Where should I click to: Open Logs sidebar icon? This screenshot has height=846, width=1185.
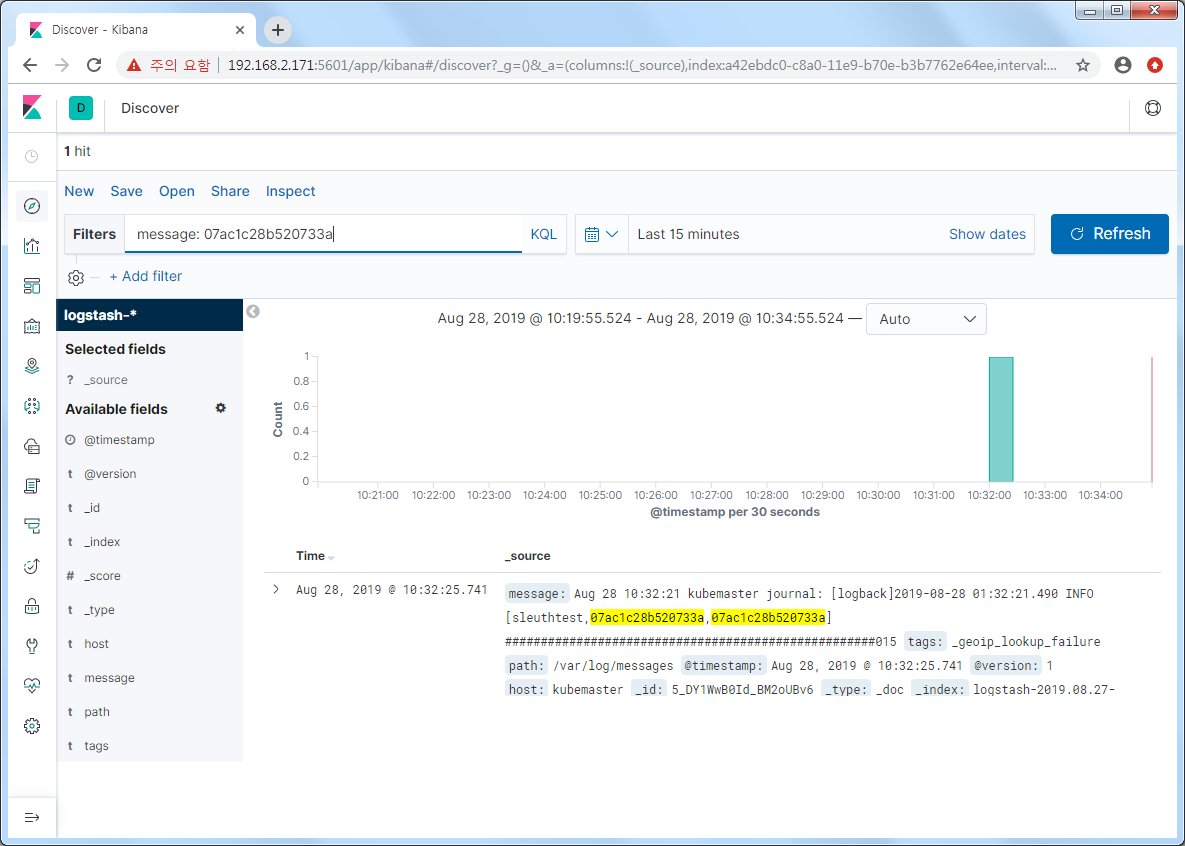(32, 486)
